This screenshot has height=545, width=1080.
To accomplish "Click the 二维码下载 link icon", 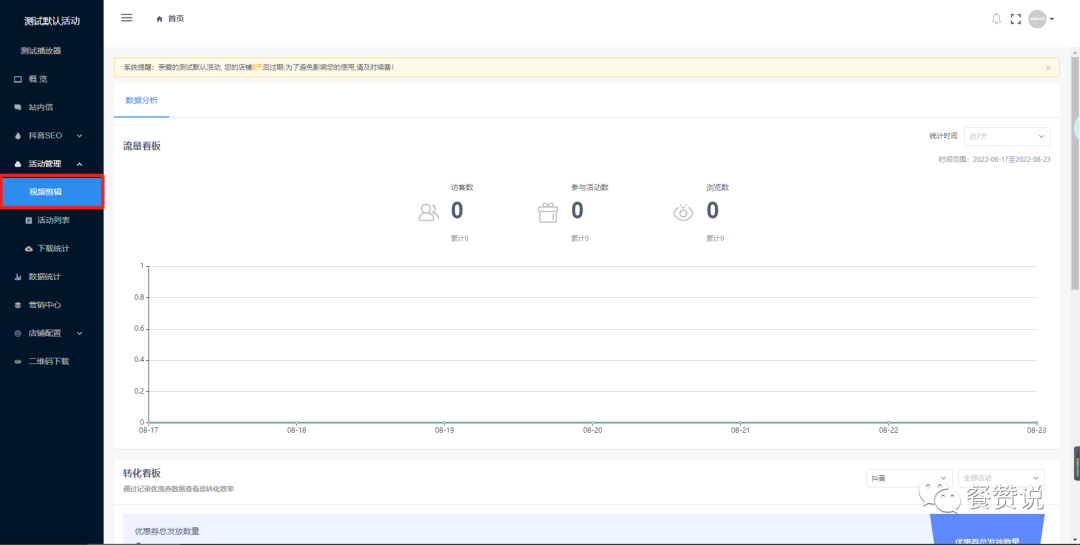I will coord(18,362).
